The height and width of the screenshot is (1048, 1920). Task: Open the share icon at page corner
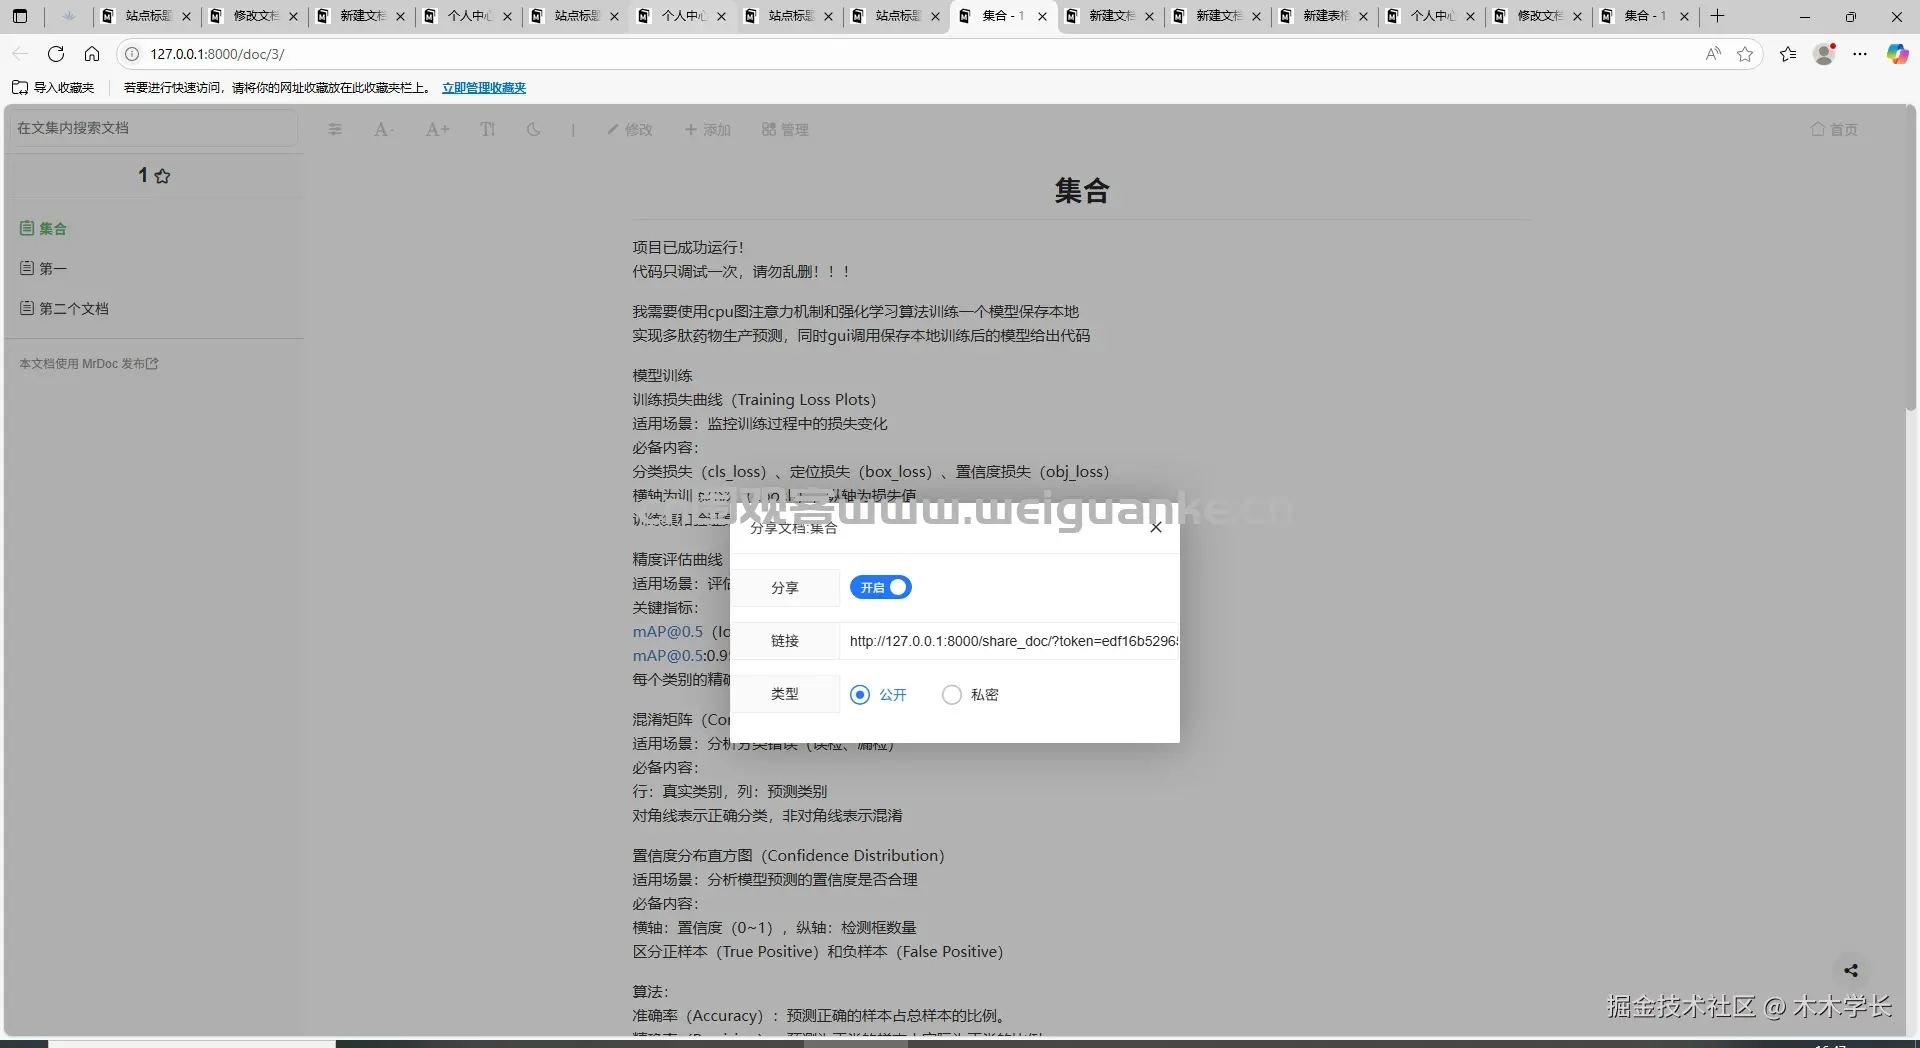click(1851, 970)
